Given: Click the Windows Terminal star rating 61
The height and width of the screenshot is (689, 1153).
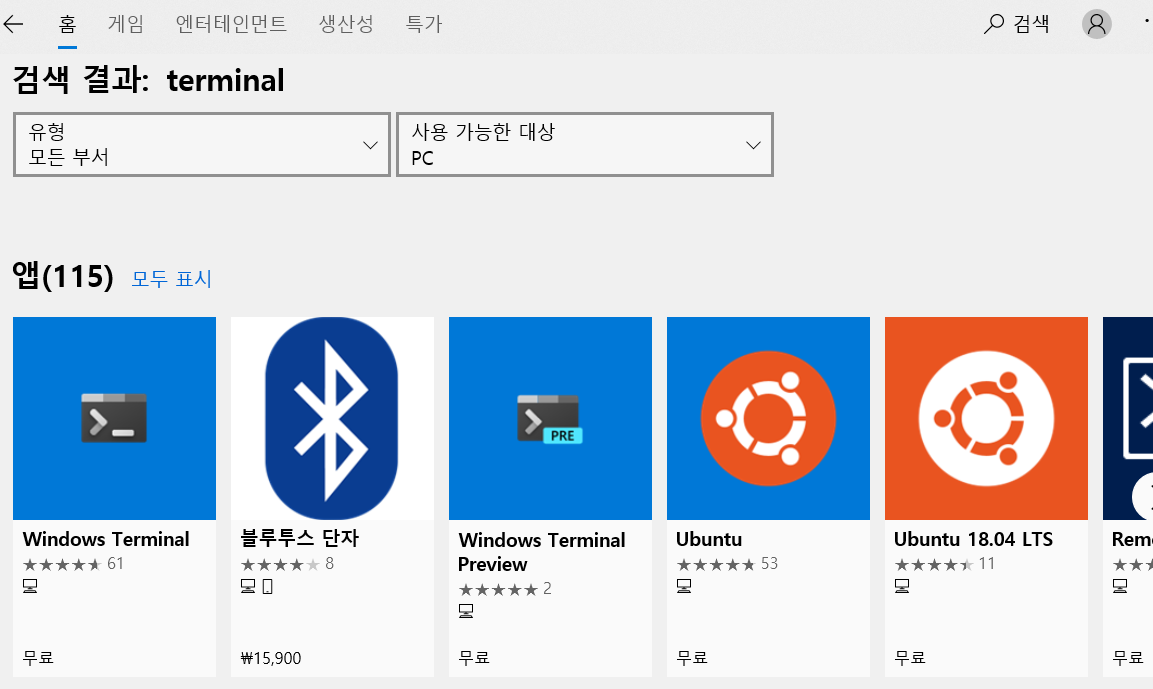Looking at the screenshot, I should pyautogui.click(x=73, y=564).
